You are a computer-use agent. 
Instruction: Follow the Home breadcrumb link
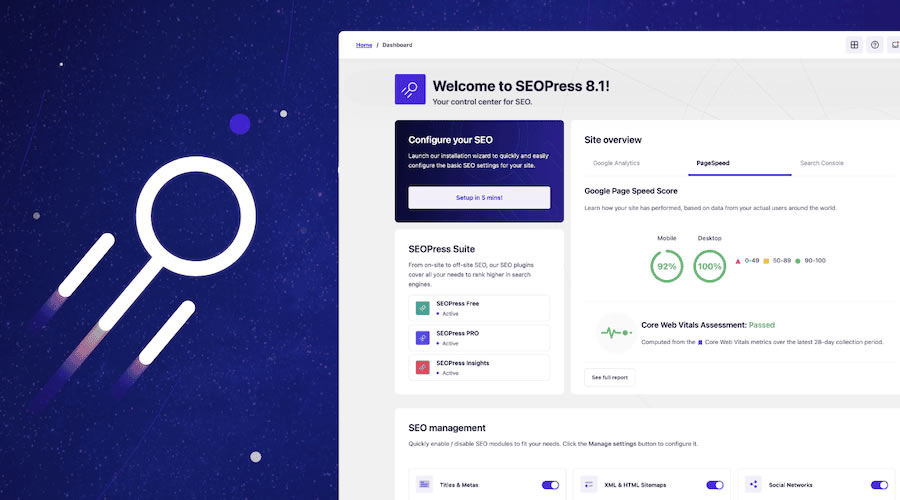(x=364, y=45)
